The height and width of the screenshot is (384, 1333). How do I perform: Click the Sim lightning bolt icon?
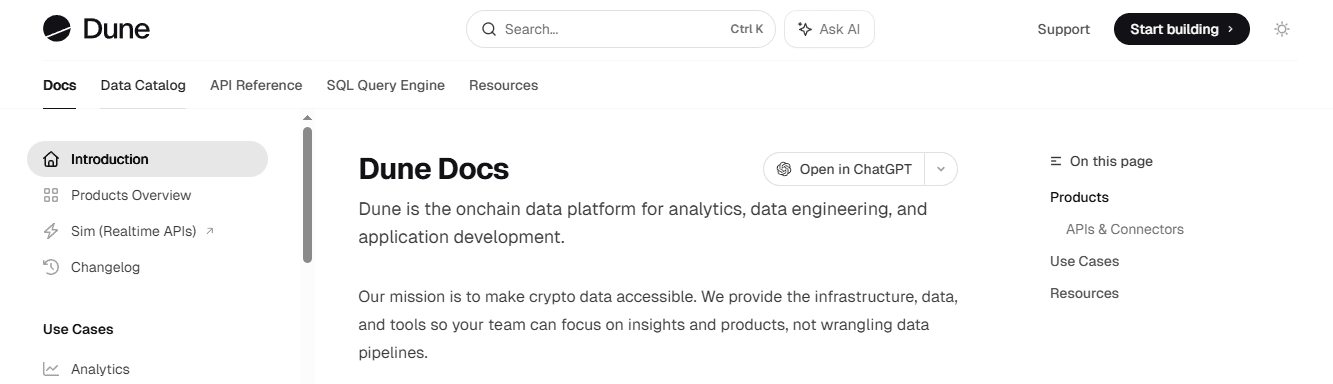pos(51,231)
